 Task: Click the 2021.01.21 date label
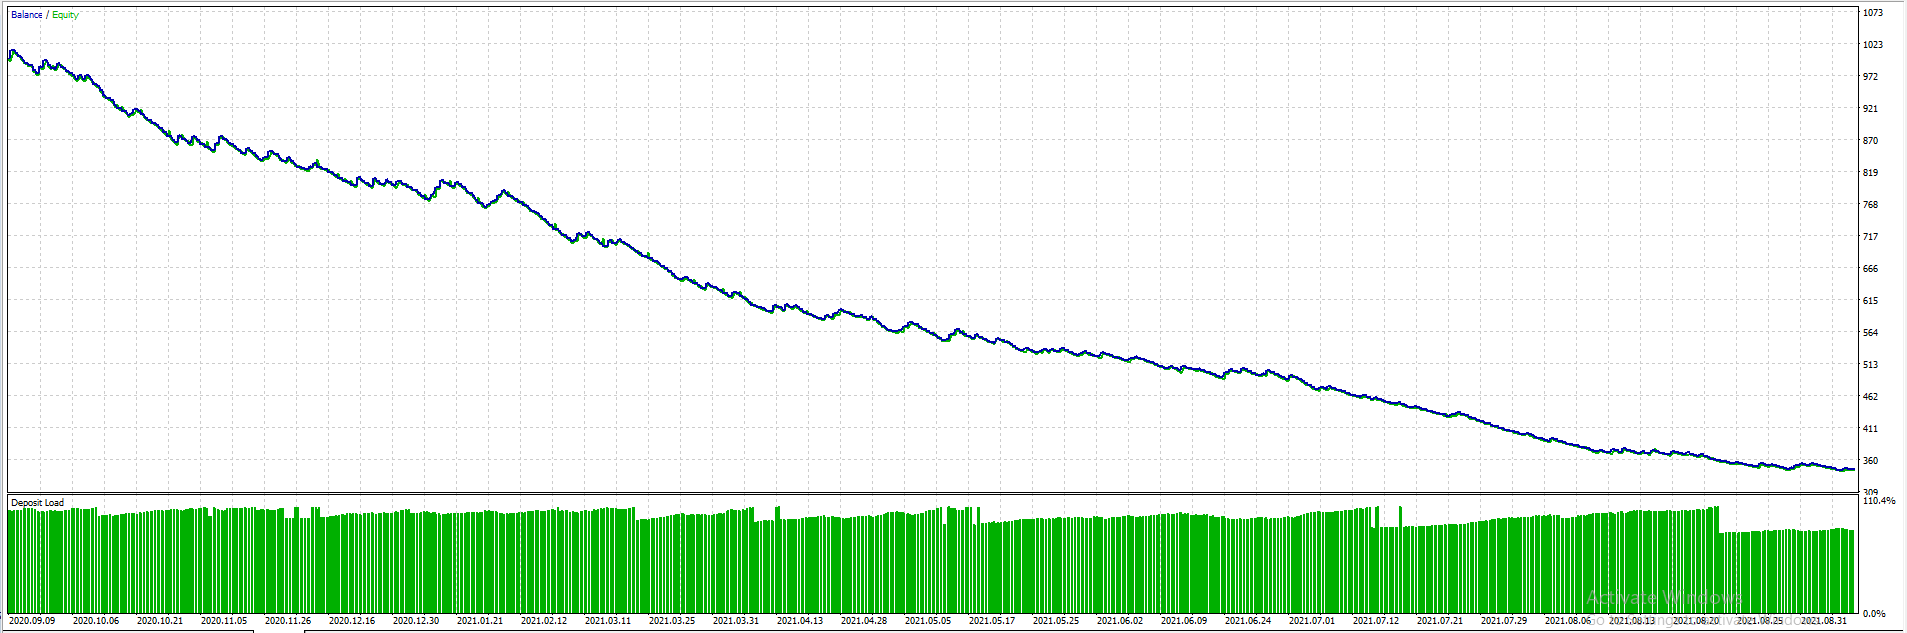[x=480, y=621]
